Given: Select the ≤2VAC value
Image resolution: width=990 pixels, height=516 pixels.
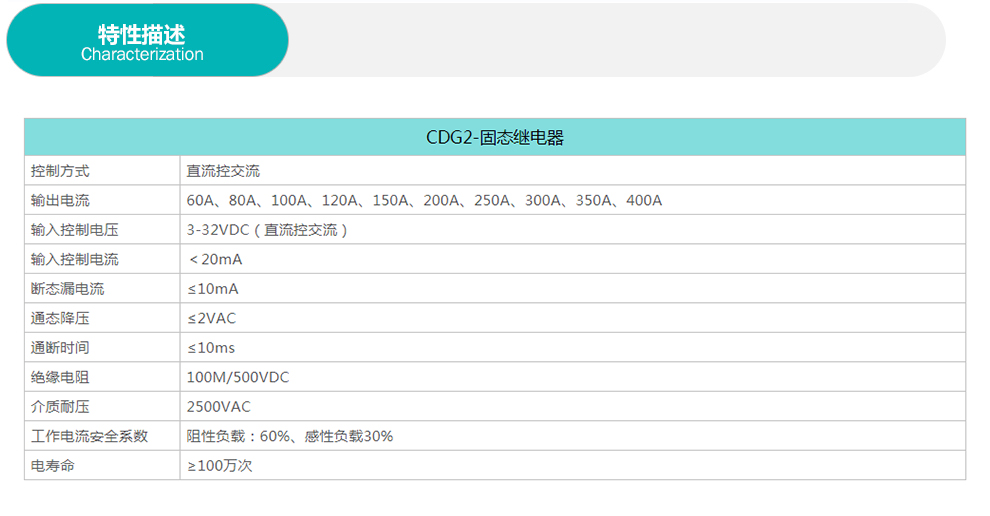Looking at the screenshot, I should coord(212,318).
